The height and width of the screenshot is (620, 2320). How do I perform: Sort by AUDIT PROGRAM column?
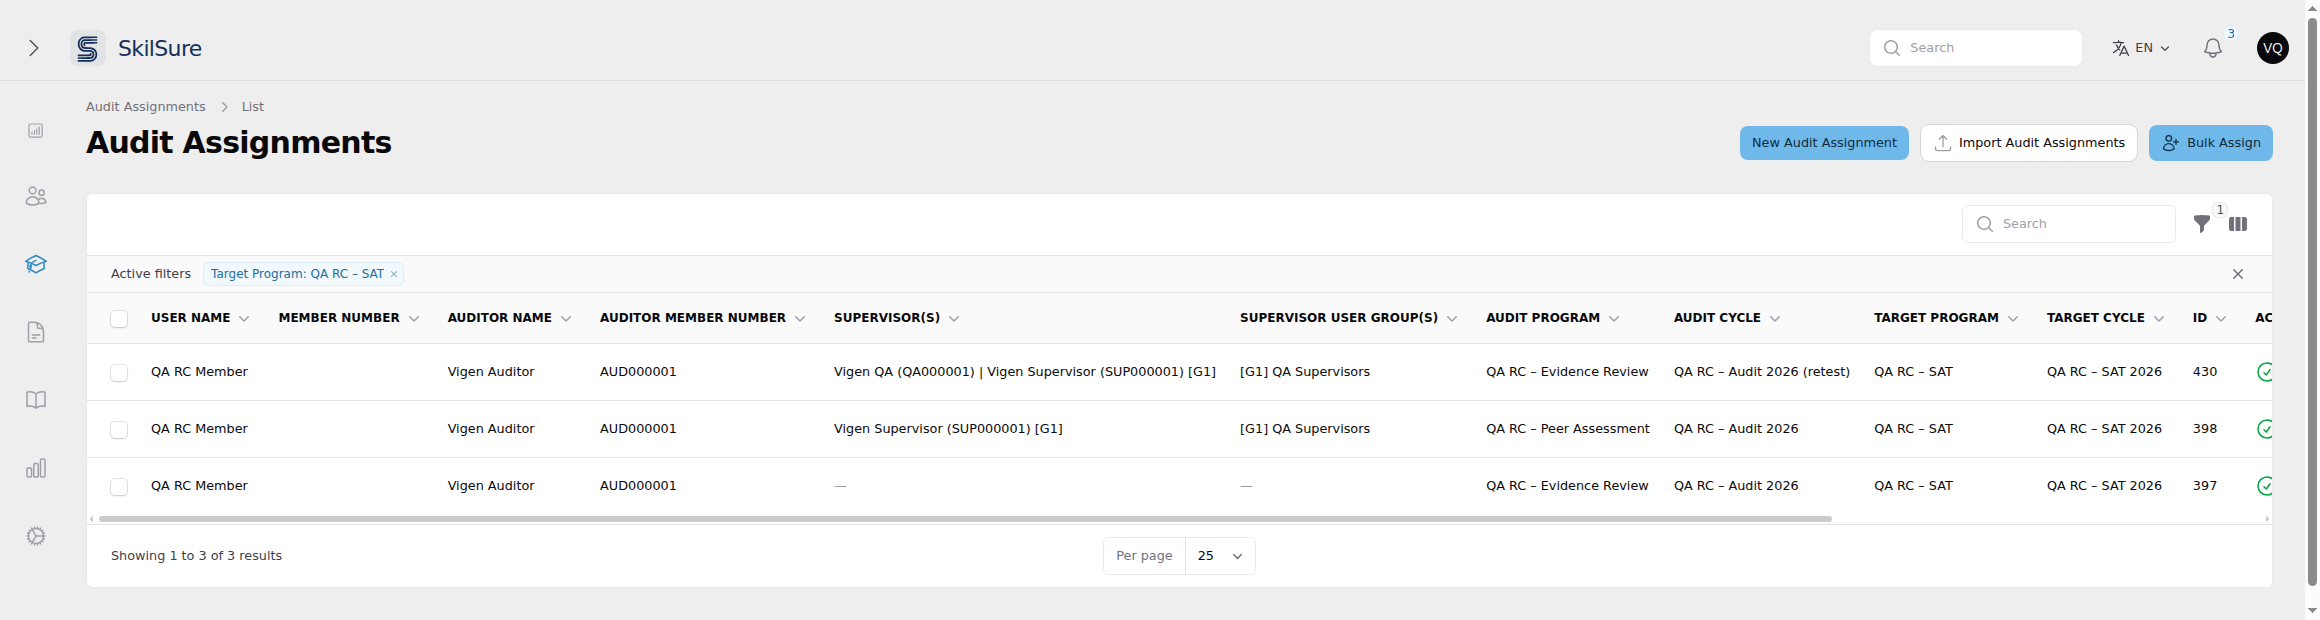pos(1552,318)
